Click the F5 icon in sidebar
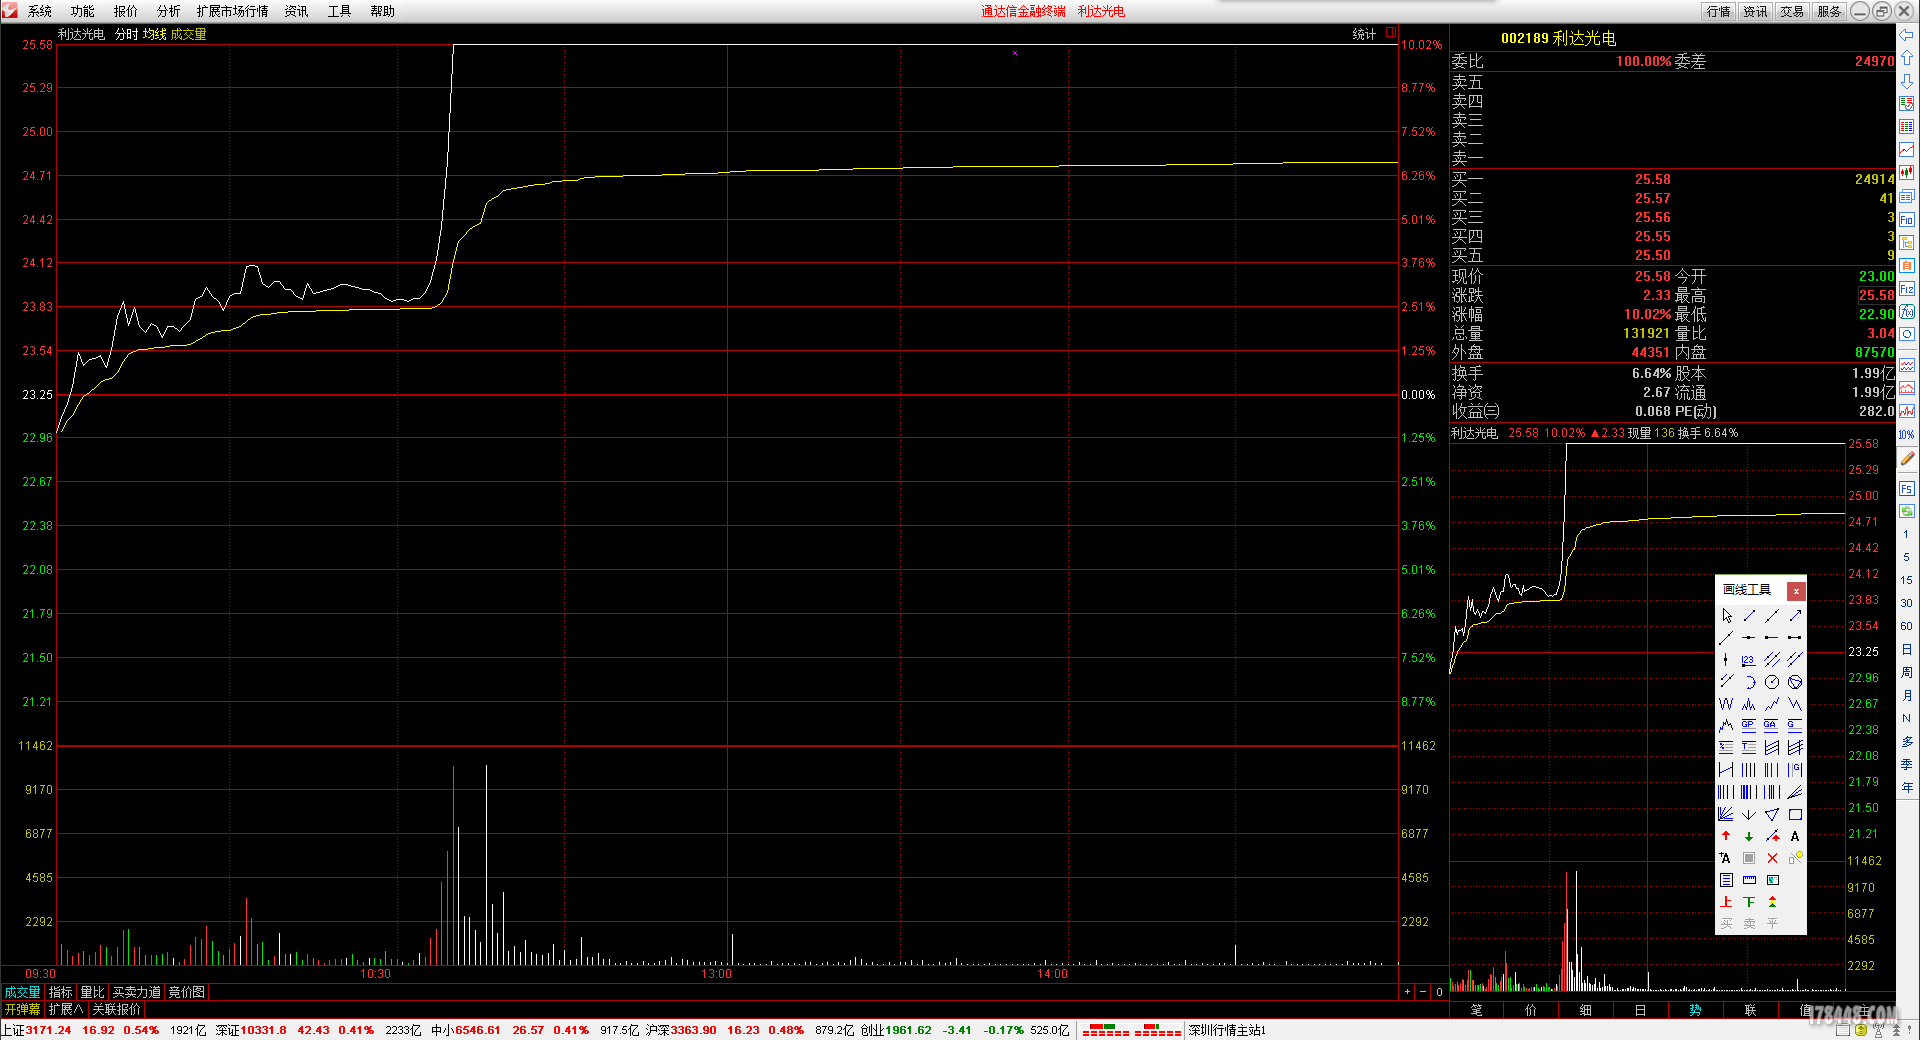Image resolution: width=1920 pixels, height=1040 pixels. (x=1906, y=489)
